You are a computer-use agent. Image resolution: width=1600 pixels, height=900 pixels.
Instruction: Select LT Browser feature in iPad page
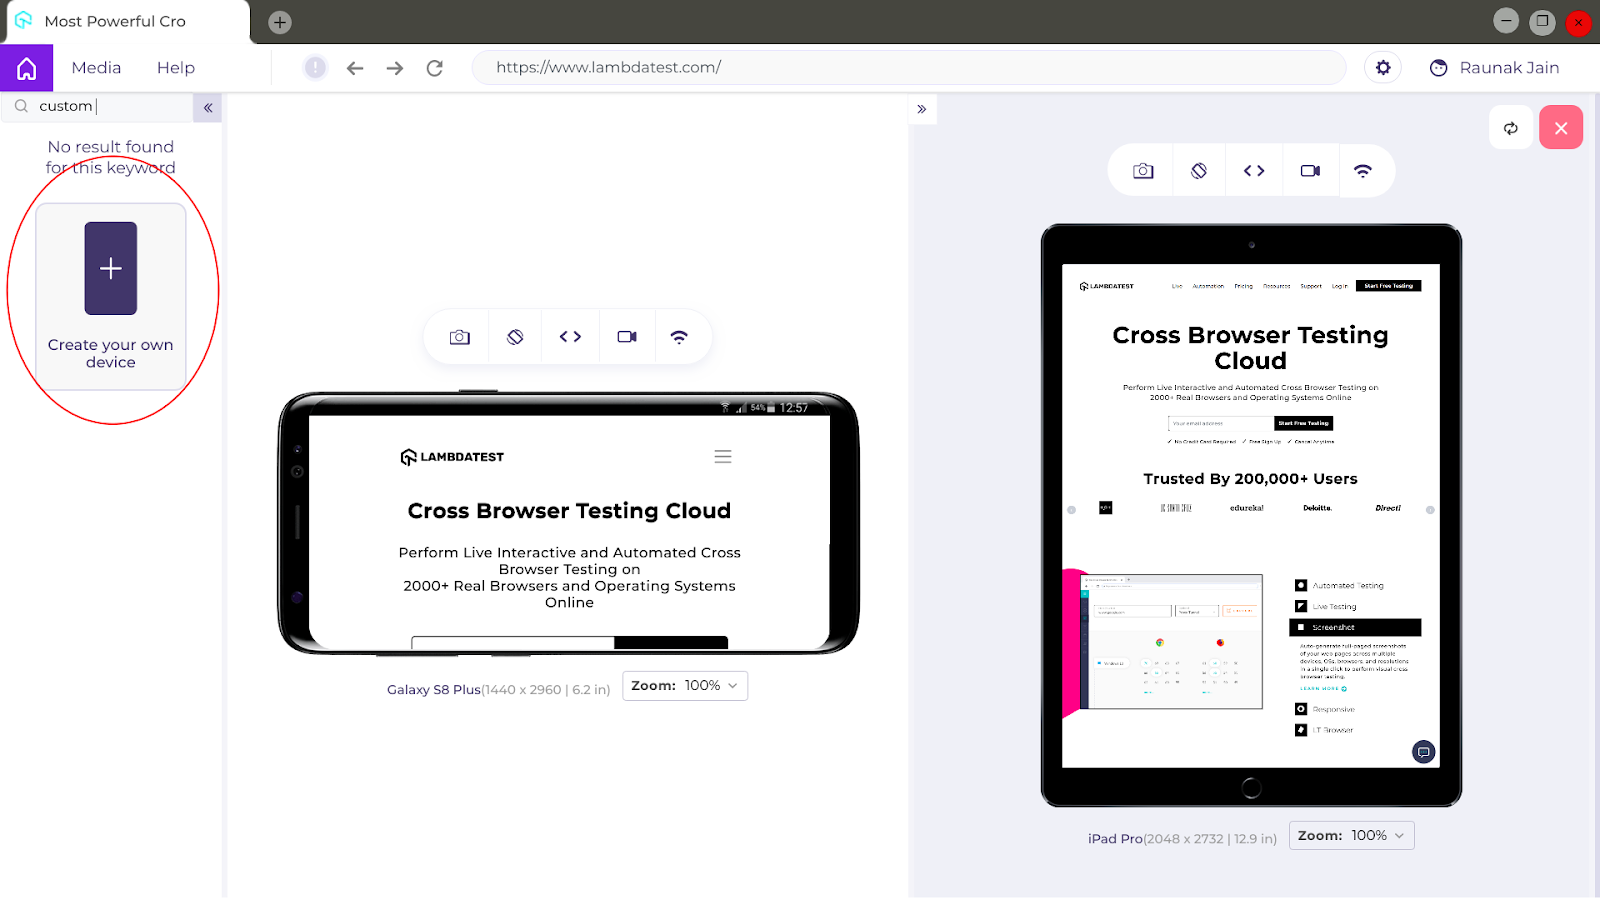click(x=1324, y=731)
